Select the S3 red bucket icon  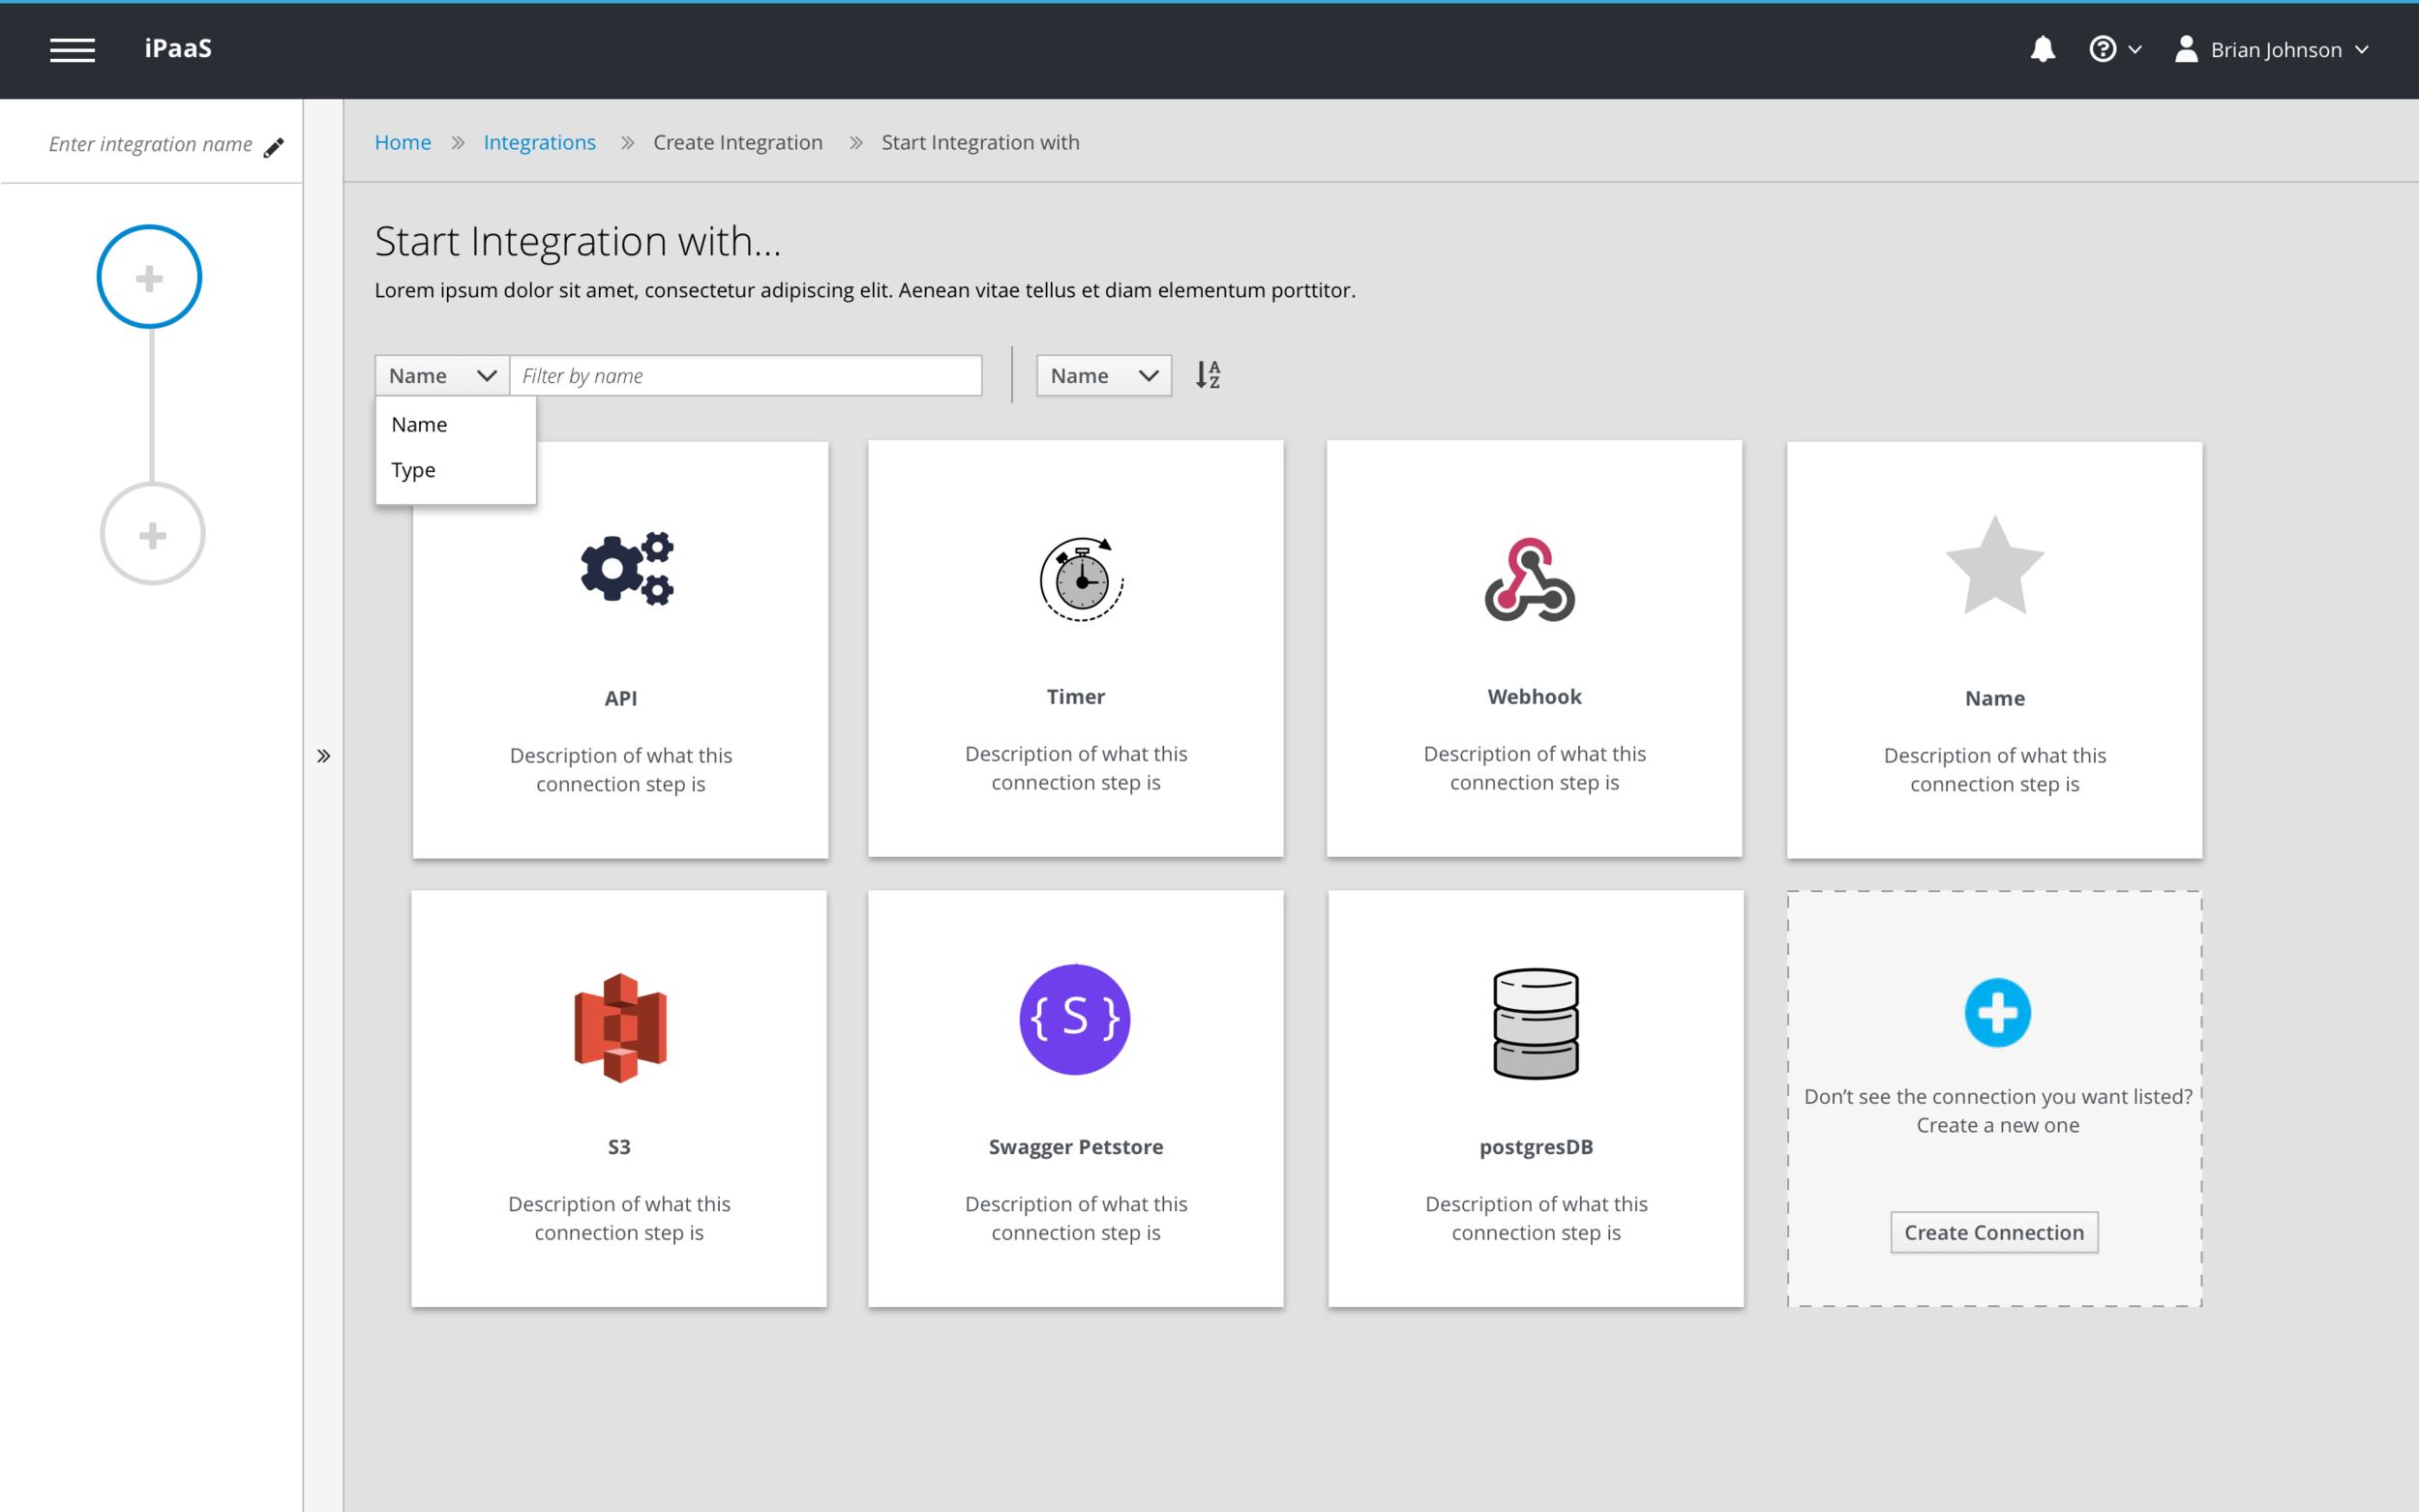[x=620, y=1027]
